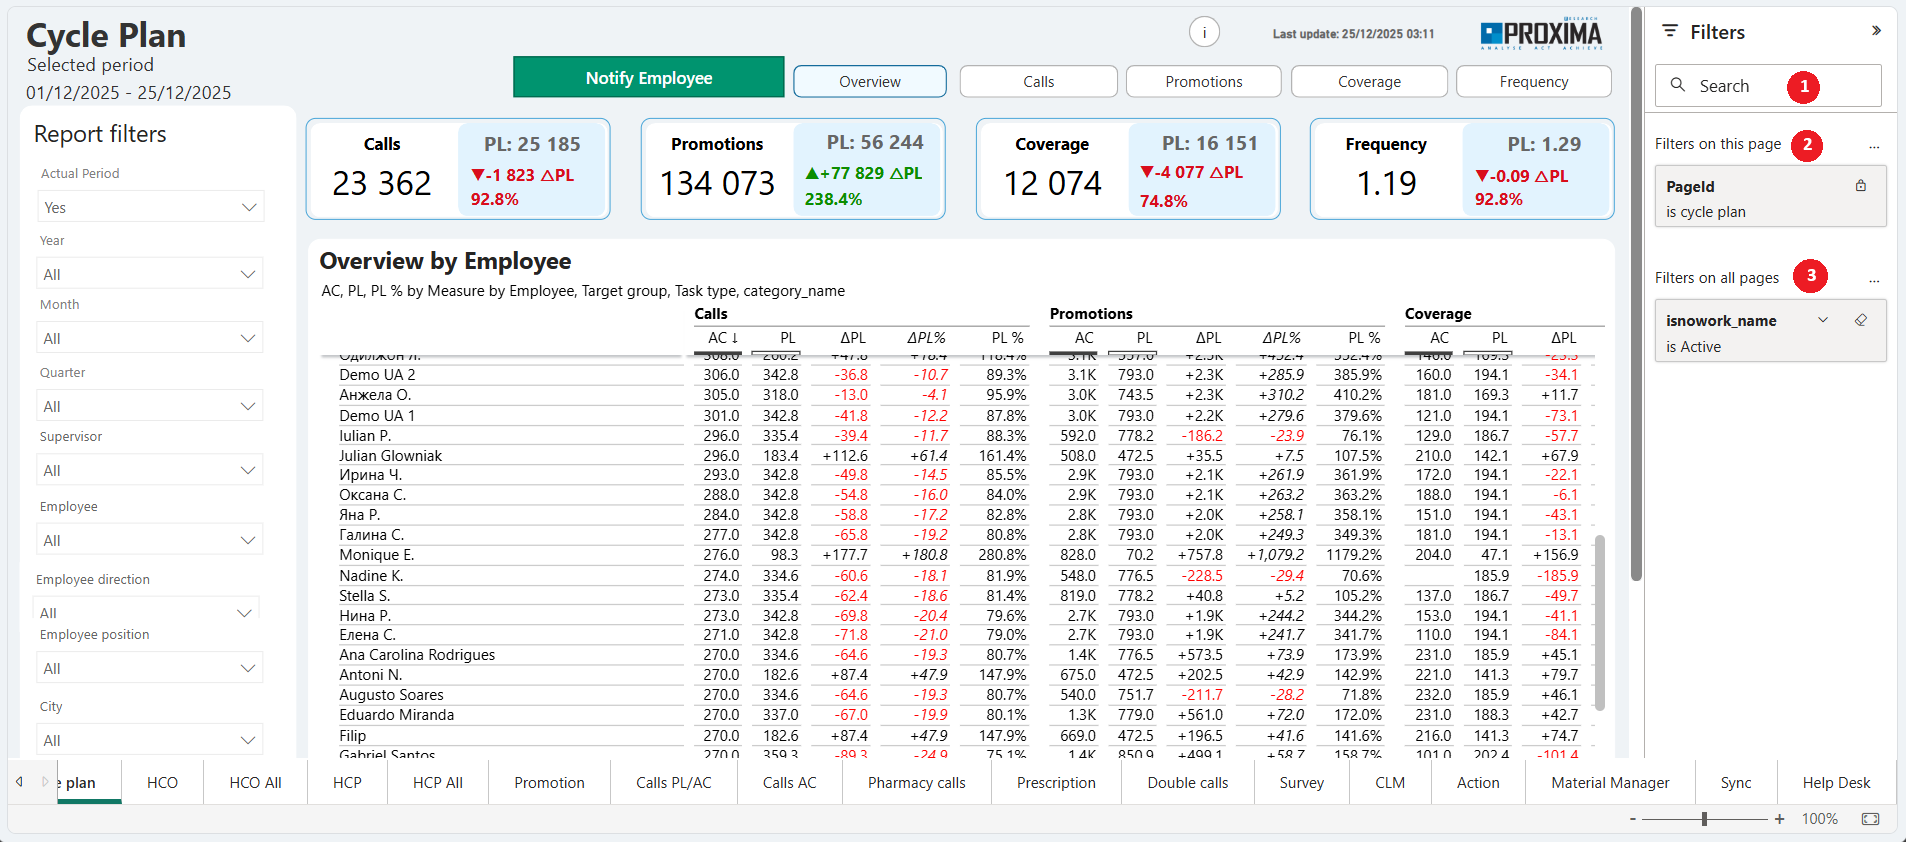Open the Employee position dropdown
1906x842 pixels.
(x=150, y=668)
